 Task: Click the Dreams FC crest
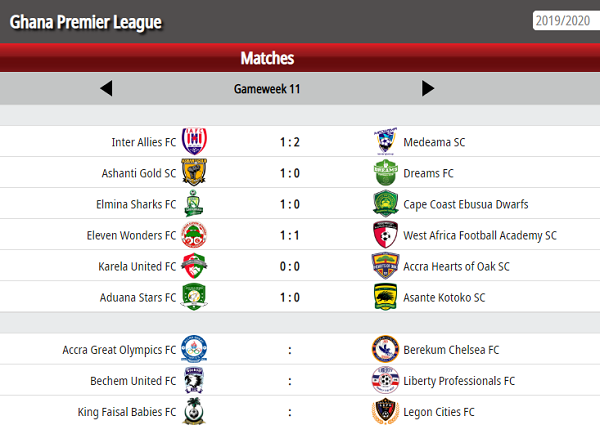[385, 173]
